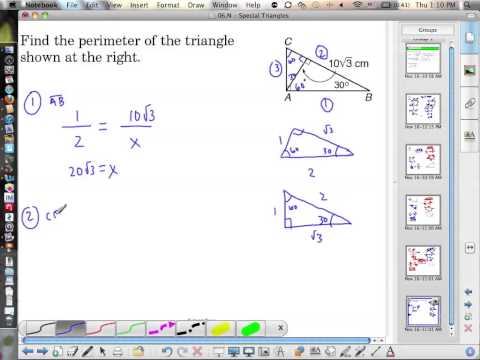Go to previous page with toolbar back arrow
The image size is (480, 360).
[x=28, y=351]
